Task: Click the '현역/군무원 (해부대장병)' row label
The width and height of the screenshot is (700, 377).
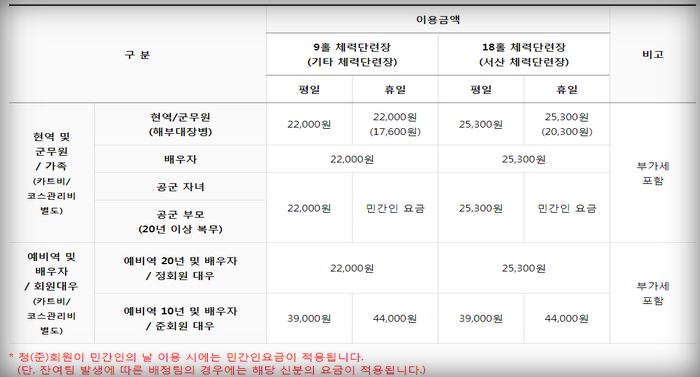Action: 180,124
